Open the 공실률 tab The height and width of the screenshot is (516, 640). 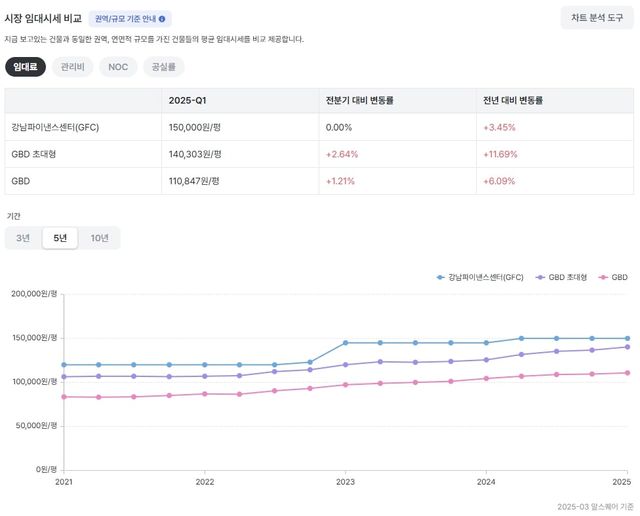(x=163, y=67)
